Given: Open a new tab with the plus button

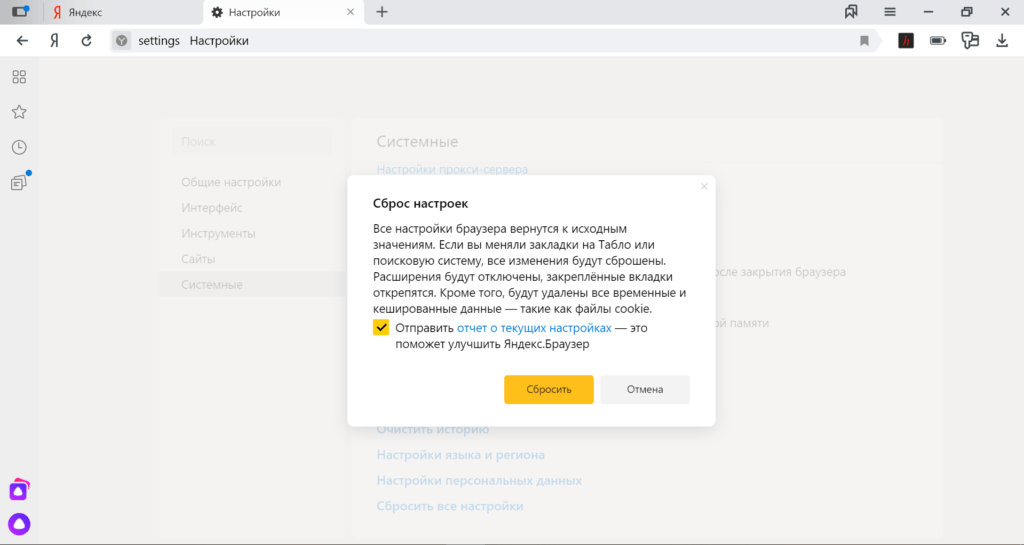Looking at the screenshot, I should pos(382,12).
